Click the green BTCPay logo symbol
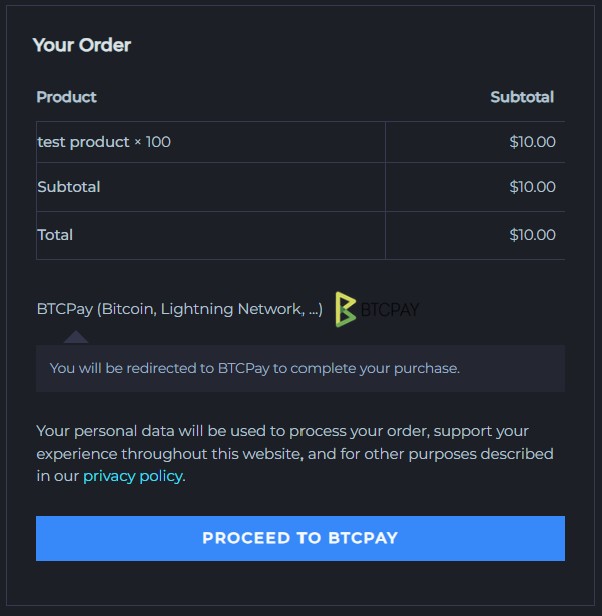This screenshot has height=616, width=602. [x=346, y=310]
